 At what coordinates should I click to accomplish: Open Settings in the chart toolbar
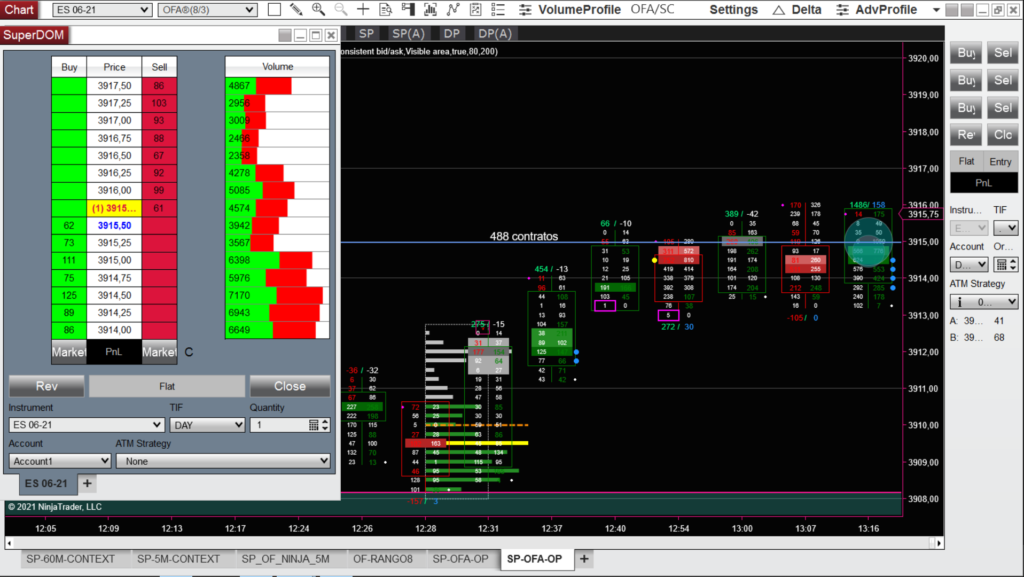coord(733,10)
